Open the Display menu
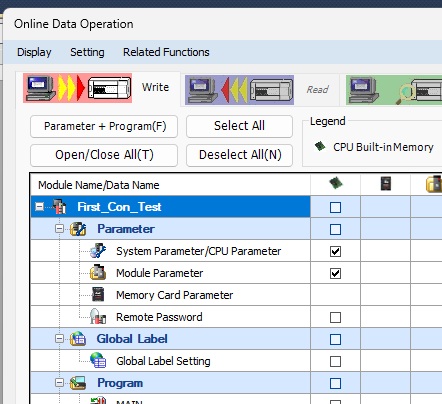This screenshot has height=404, width=442. pos(34,52)
